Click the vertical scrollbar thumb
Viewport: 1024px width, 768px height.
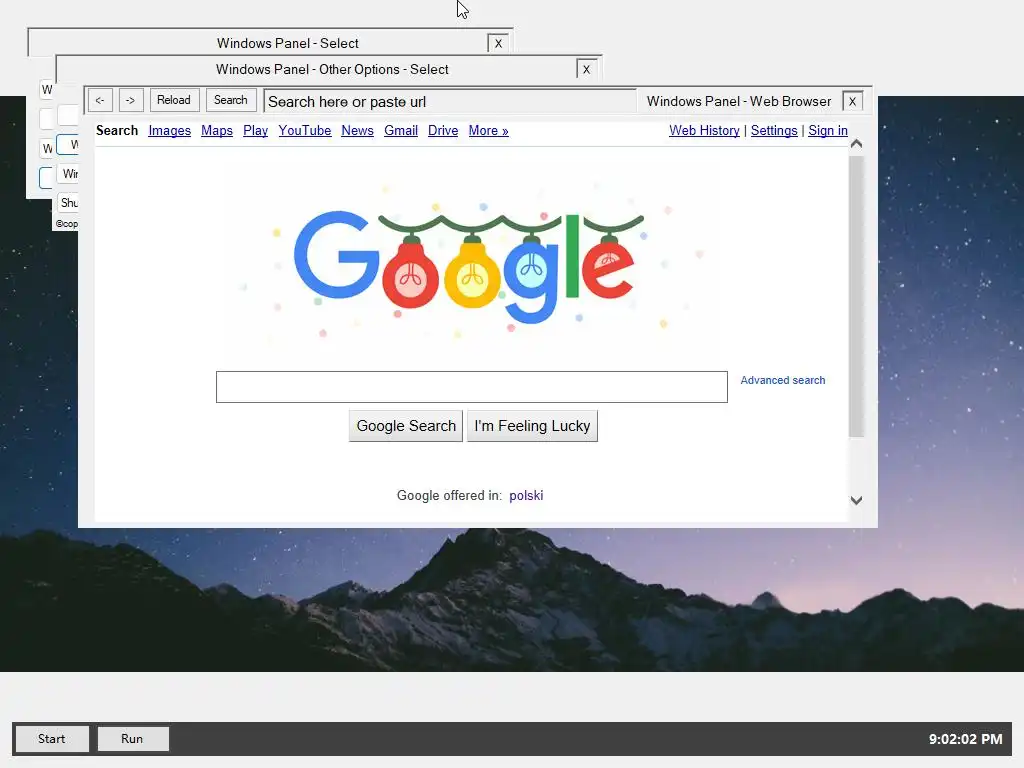click(x=856, y=296)
